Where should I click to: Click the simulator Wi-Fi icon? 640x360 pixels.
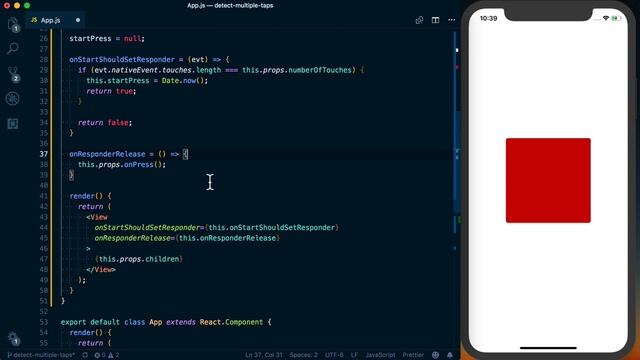pos(606,18)
